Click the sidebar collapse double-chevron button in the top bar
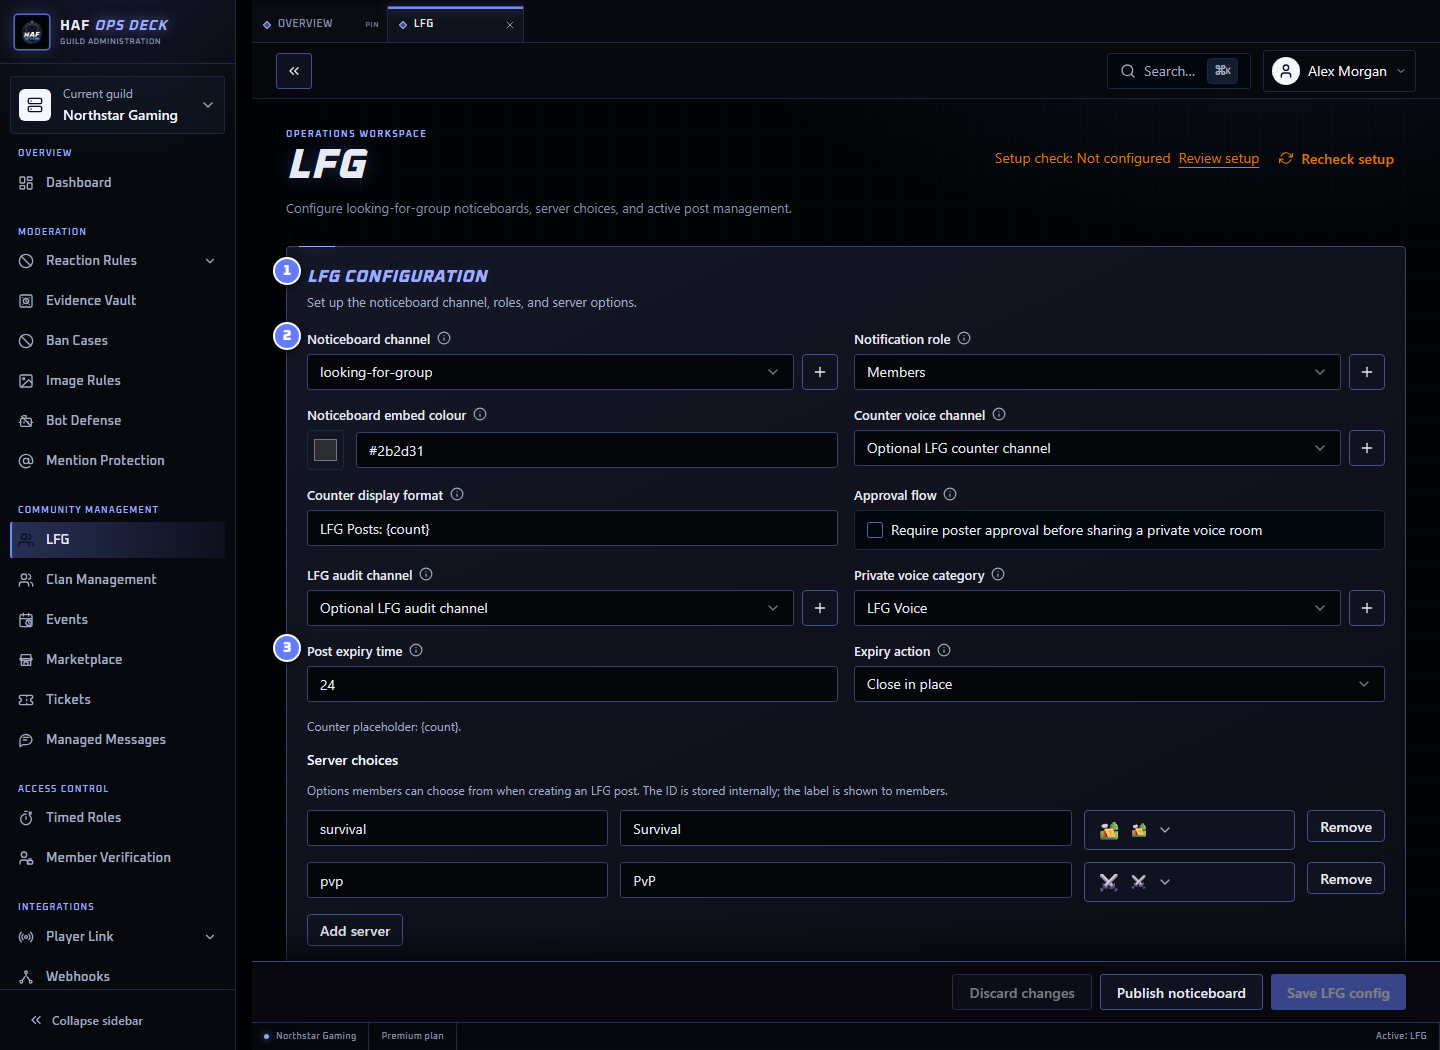This screenshot has height=1050, width=1440. pyautogui.click(x=294, y=71)
